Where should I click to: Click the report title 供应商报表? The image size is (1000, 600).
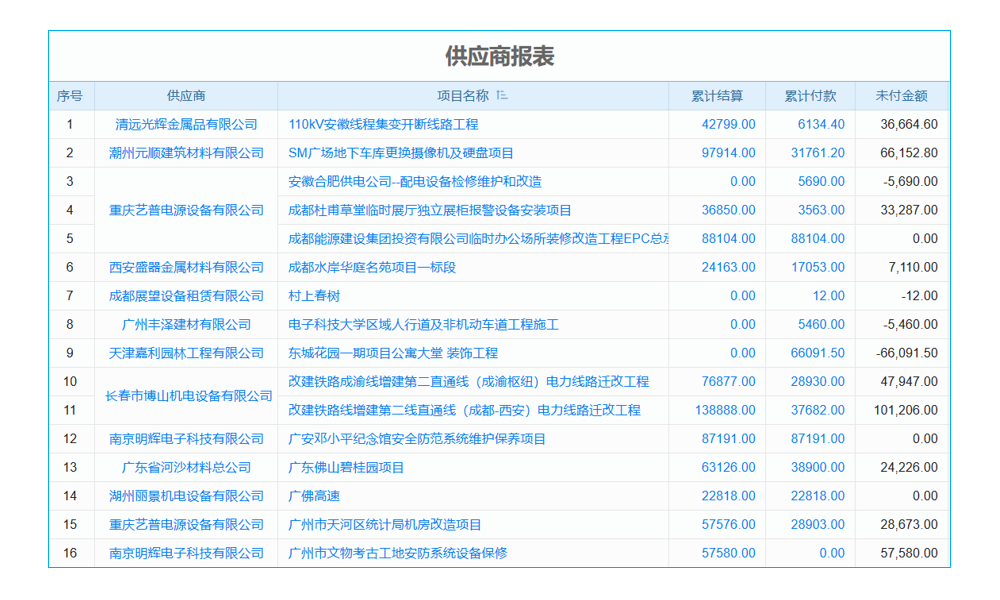click(500, 57)
